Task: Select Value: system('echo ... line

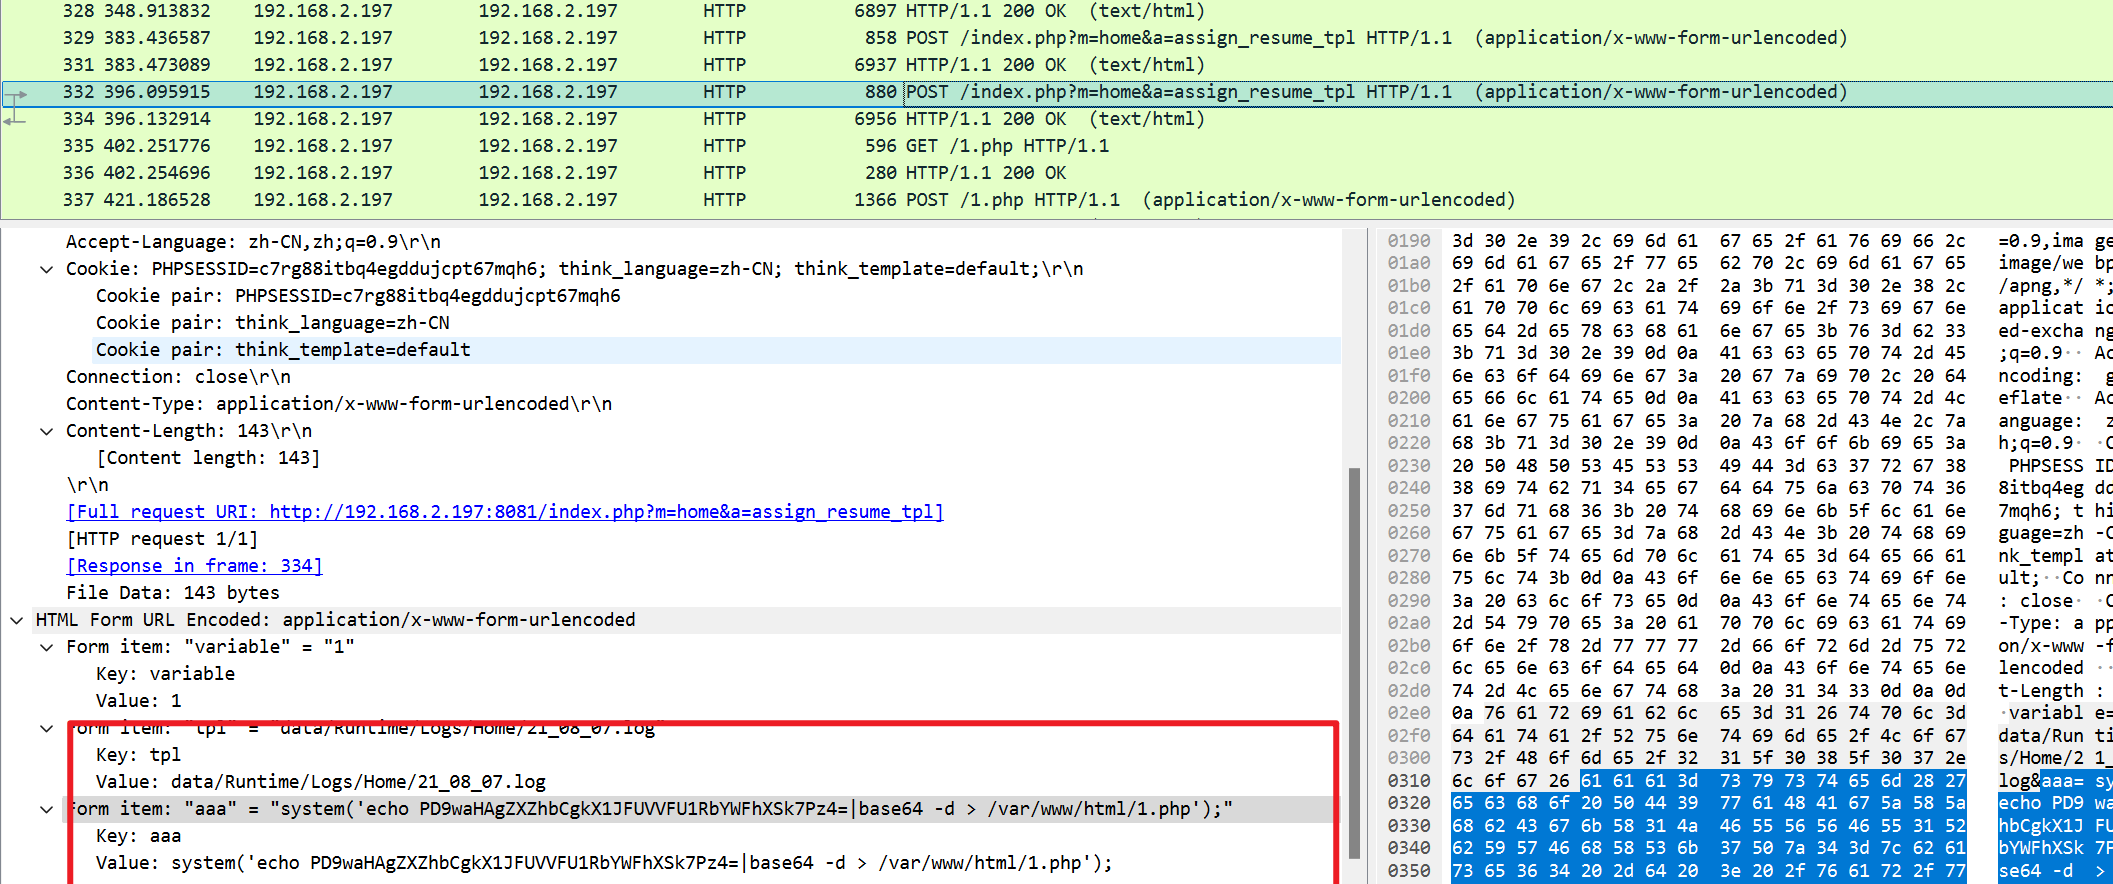Action: point(604,863)
